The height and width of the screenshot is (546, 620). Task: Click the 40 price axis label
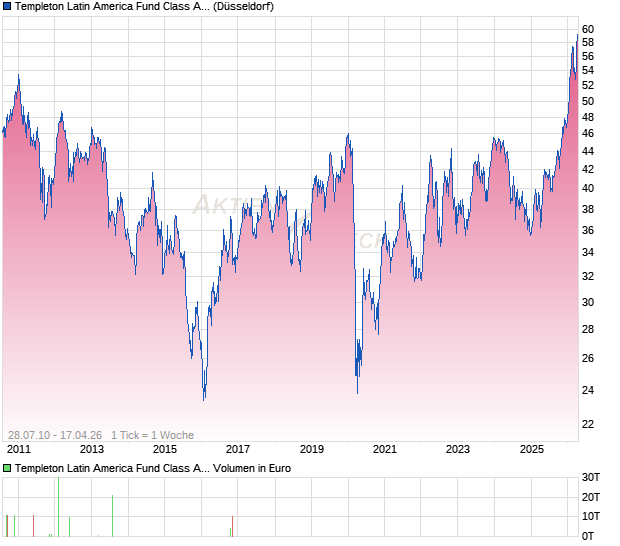(x=588, y=188)
